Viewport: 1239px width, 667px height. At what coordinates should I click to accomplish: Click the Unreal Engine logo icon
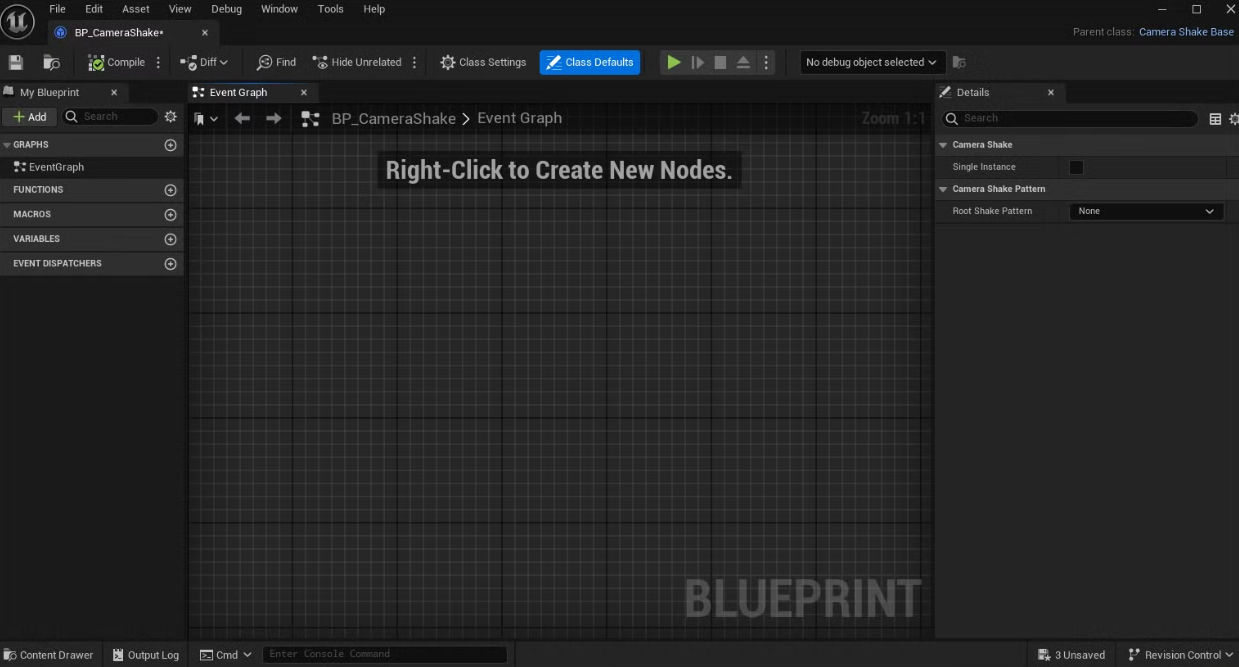pos(18,19)
